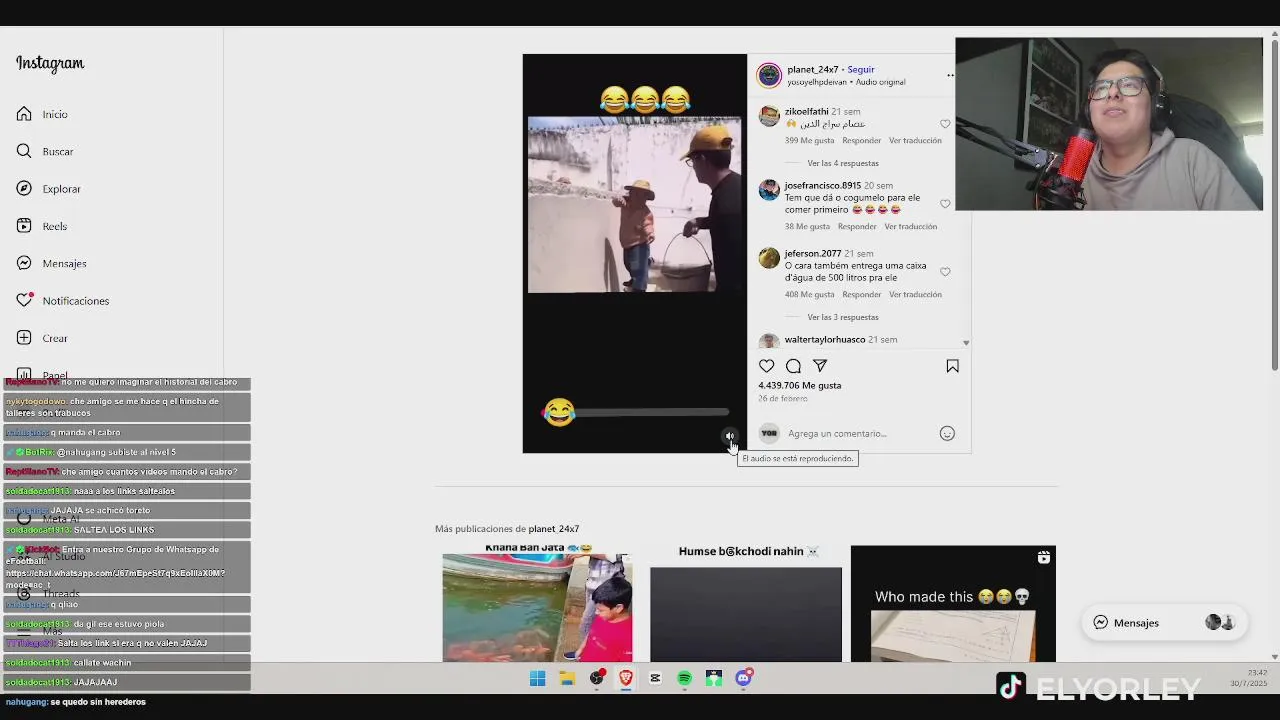This screenshot has width=1280, height=720.
Task: Open green crown app taskbar icon
Action: point(714,678)
